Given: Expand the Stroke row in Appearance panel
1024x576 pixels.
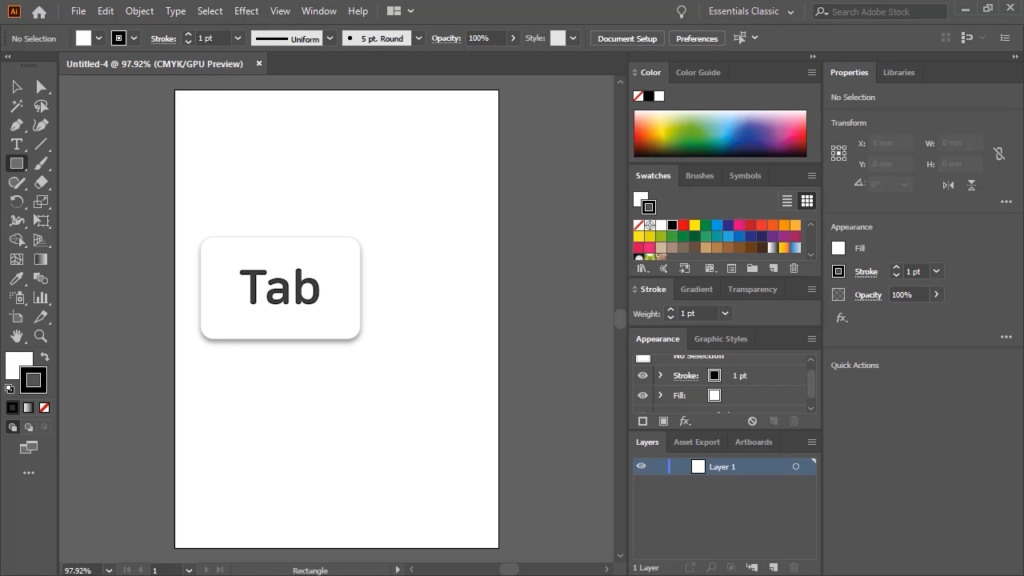Looking at the screenshot, I should click(660, 376).
